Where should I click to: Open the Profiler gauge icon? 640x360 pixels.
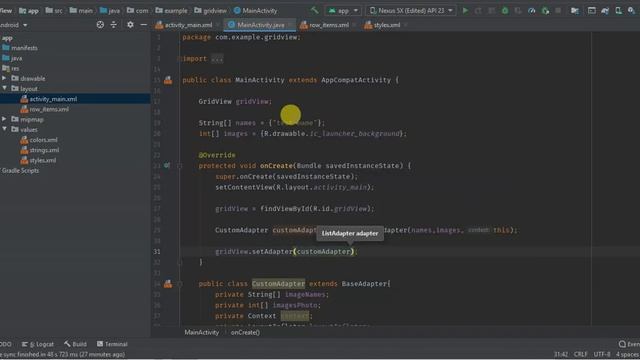(531, 10)
